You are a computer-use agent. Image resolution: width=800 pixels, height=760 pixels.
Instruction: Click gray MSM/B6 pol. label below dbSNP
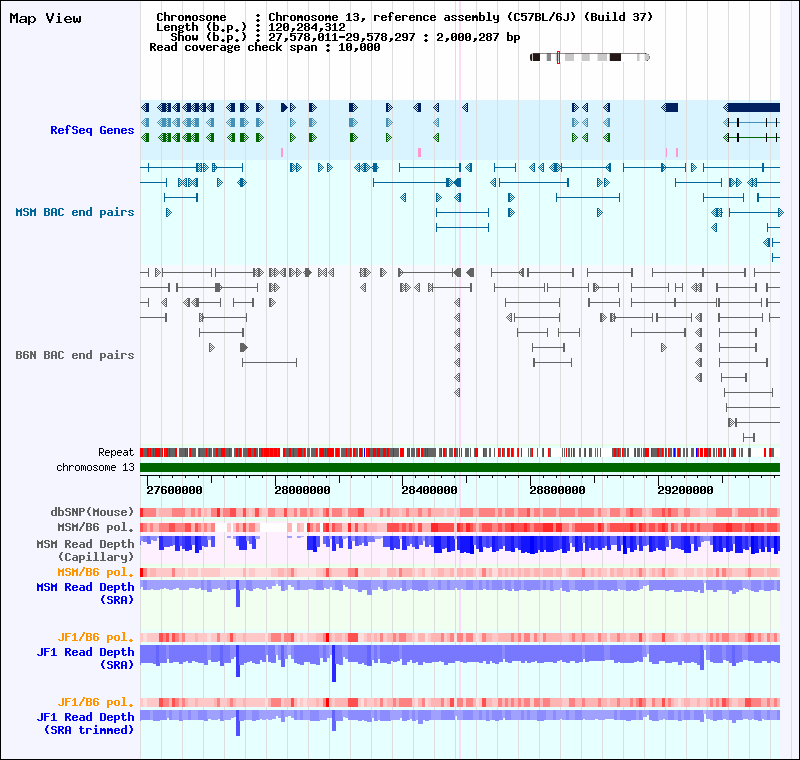(95, 527)
